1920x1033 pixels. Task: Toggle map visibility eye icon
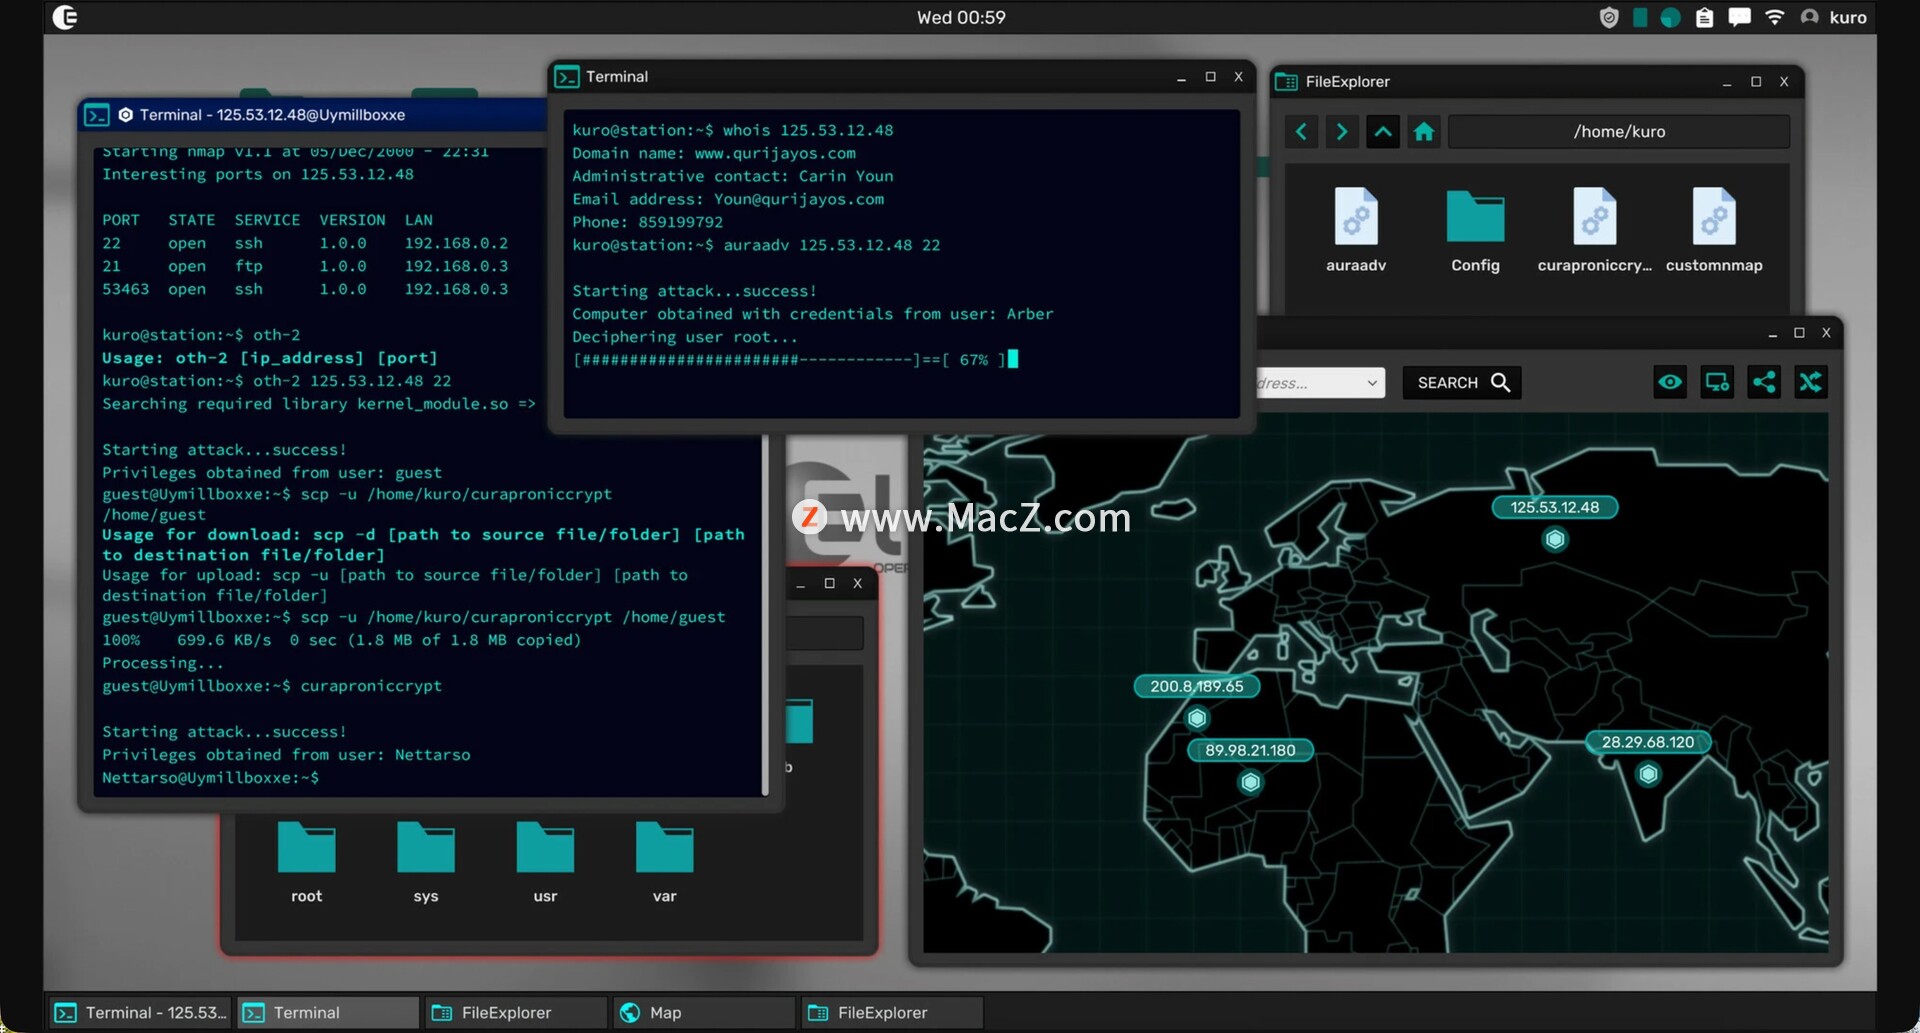1670,382
